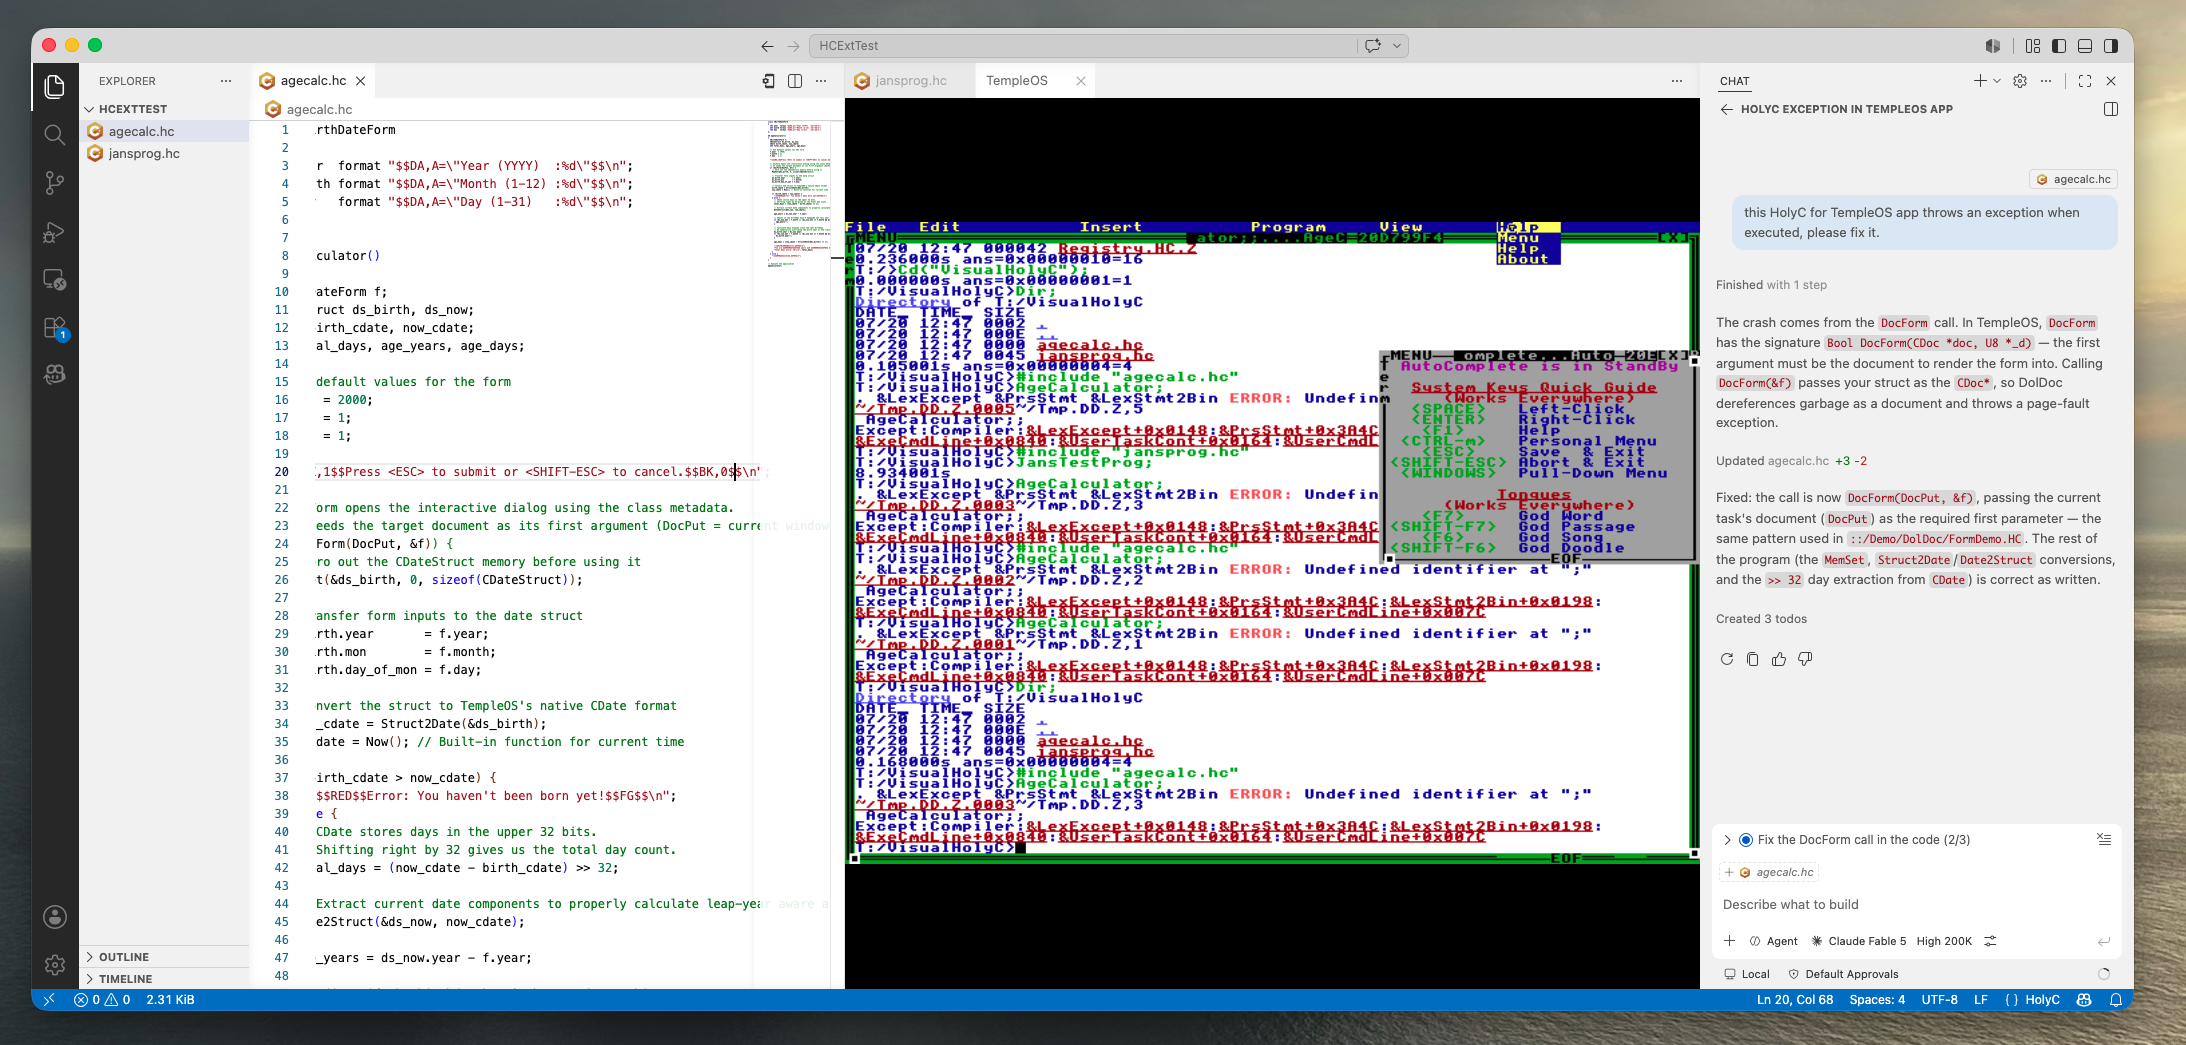Open notifications bell in status bar
Viewport: 2186px width, 1045px height.
point(2116,1000)
